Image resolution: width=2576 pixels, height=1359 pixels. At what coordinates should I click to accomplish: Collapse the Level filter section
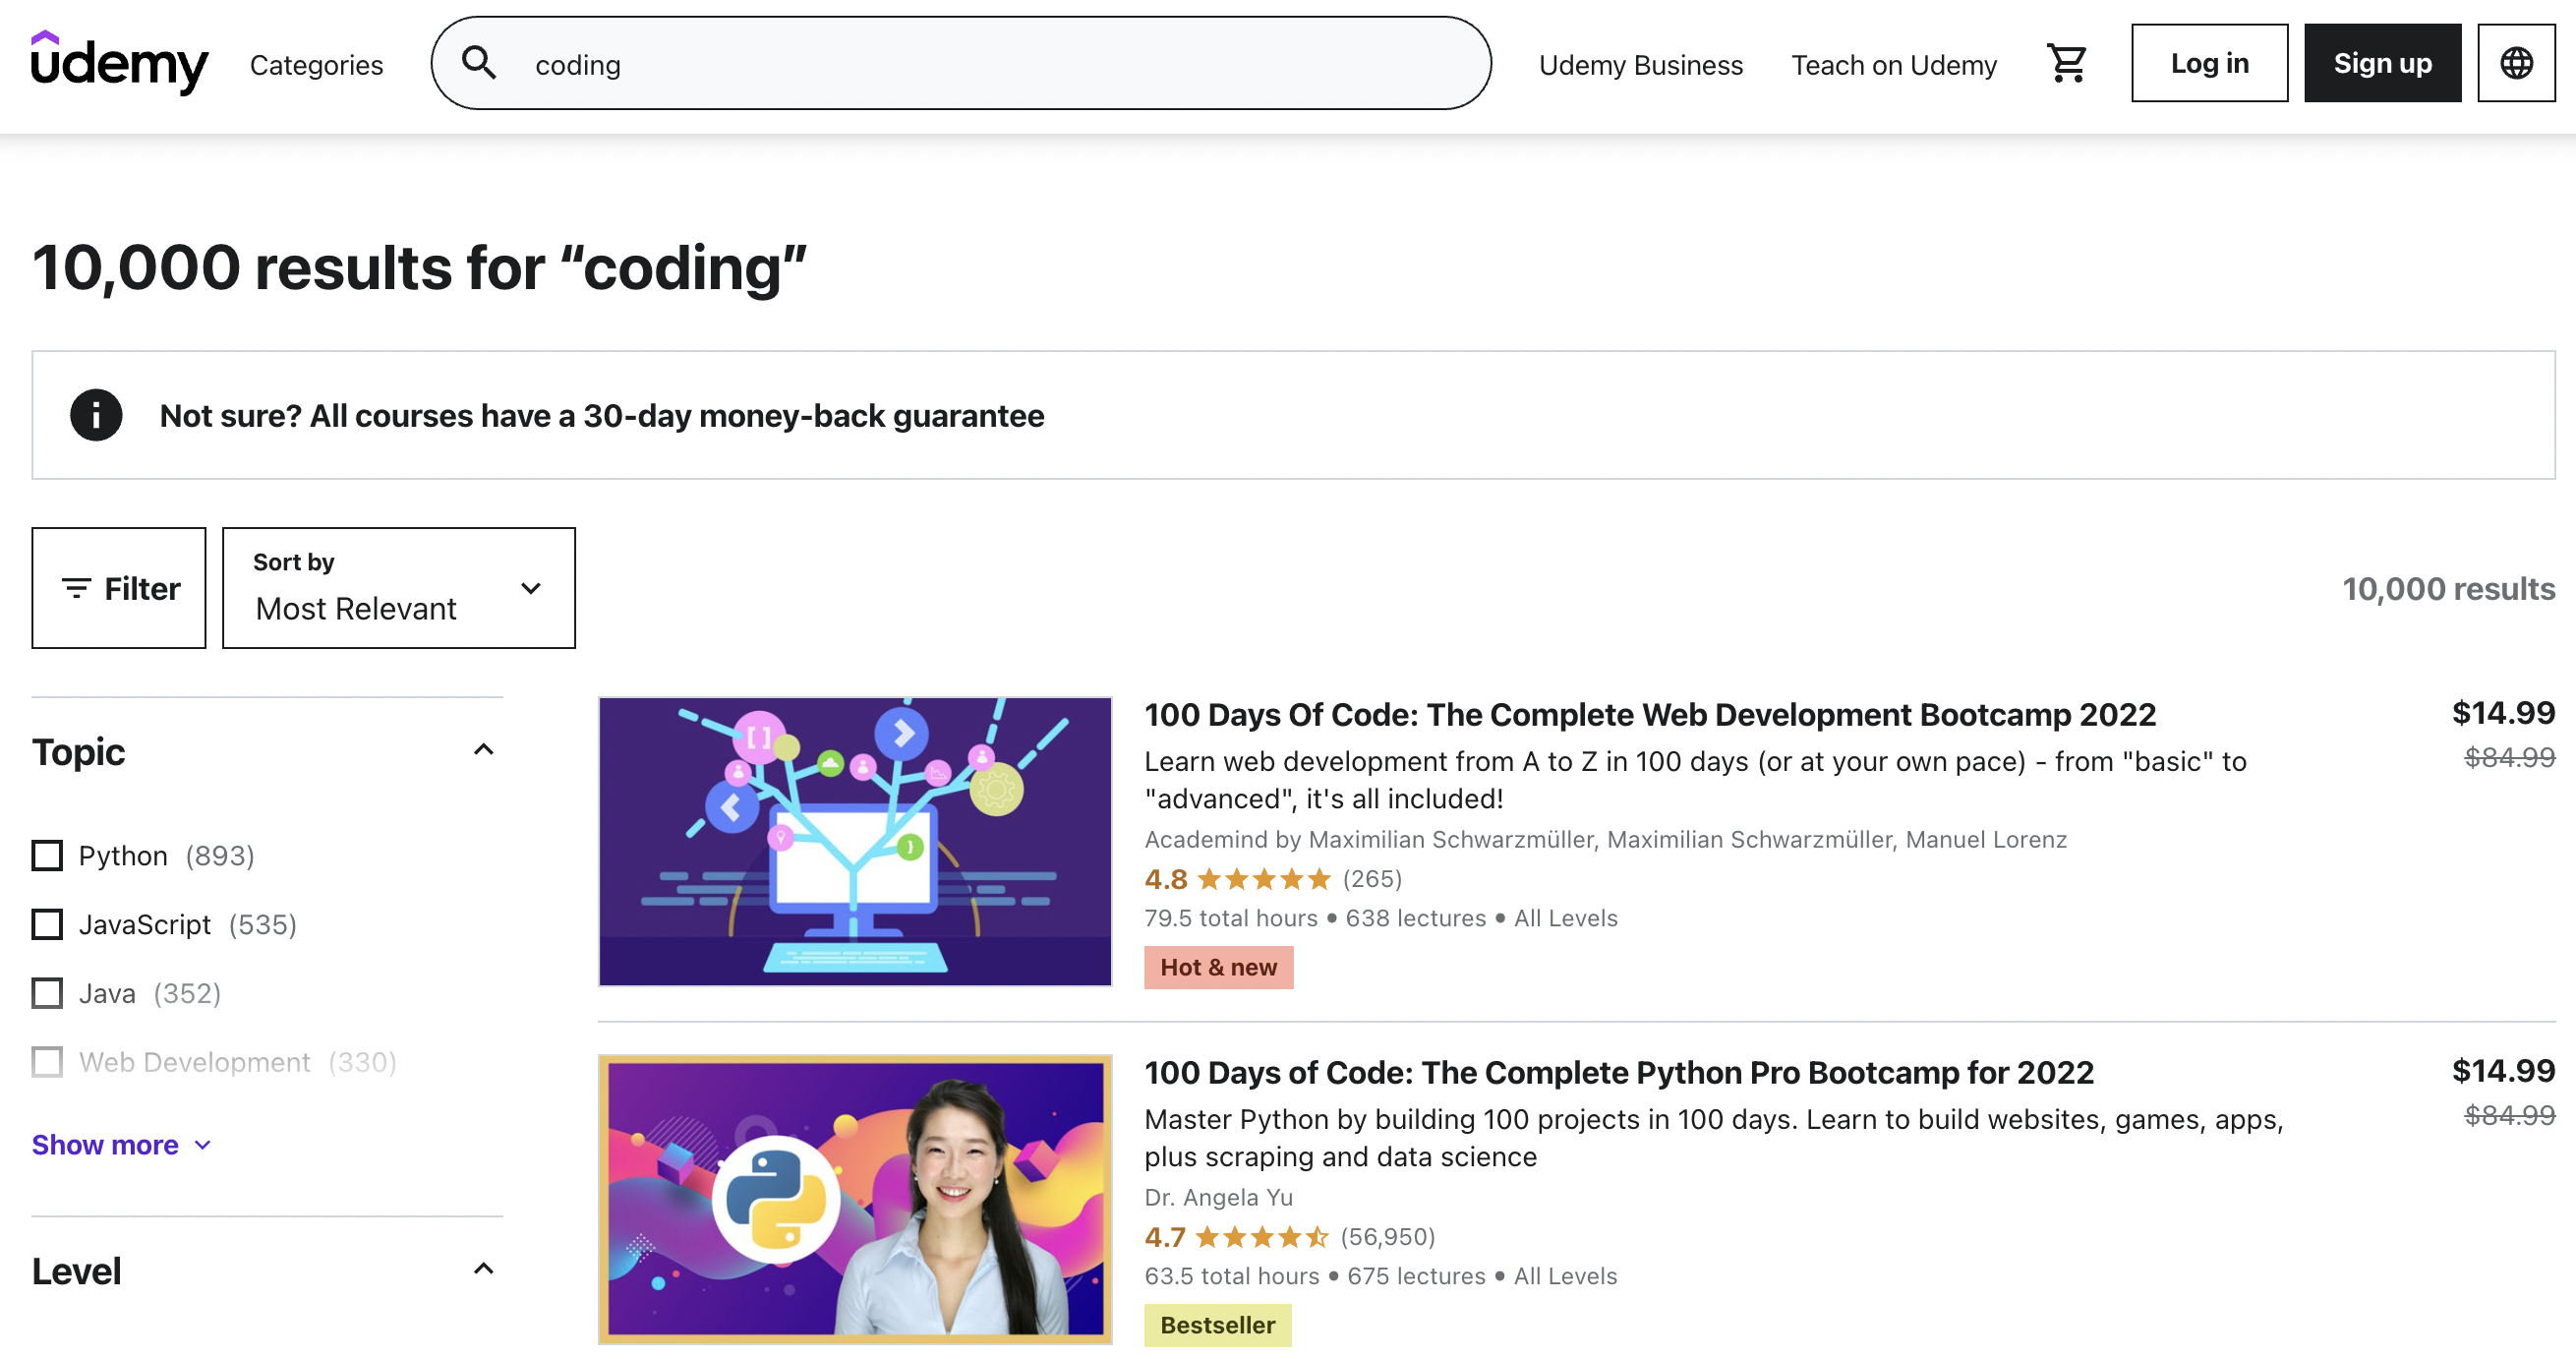point(485,1268)
